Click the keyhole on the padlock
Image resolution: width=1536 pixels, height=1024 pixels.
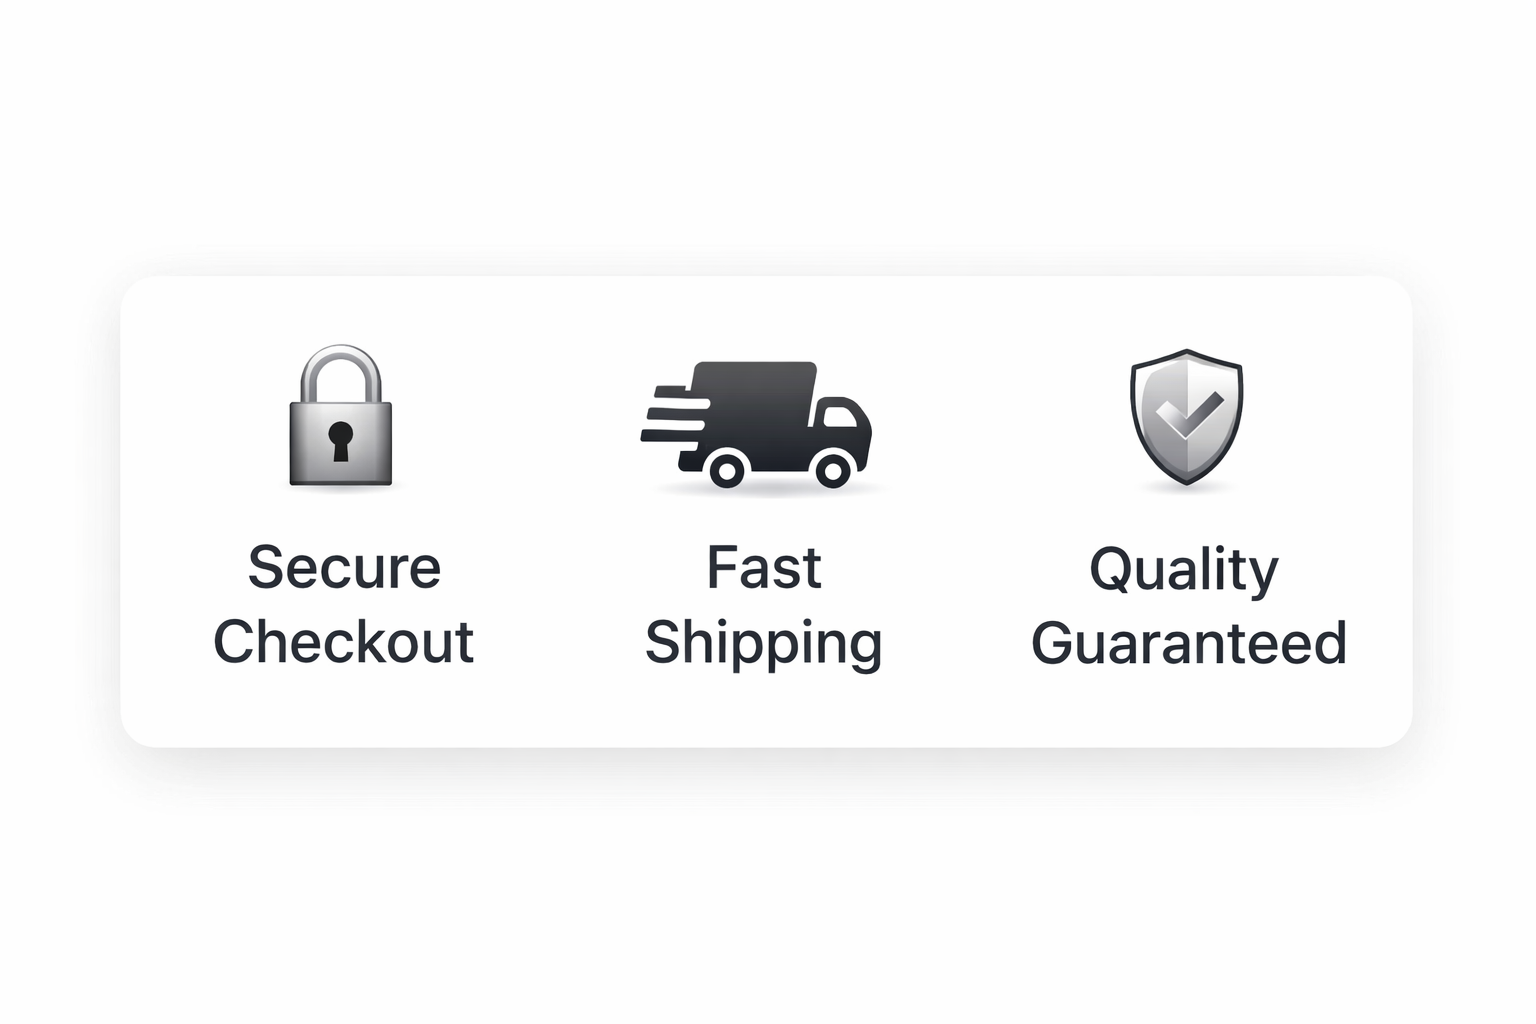pyautogui.click(x=341, y=441)
